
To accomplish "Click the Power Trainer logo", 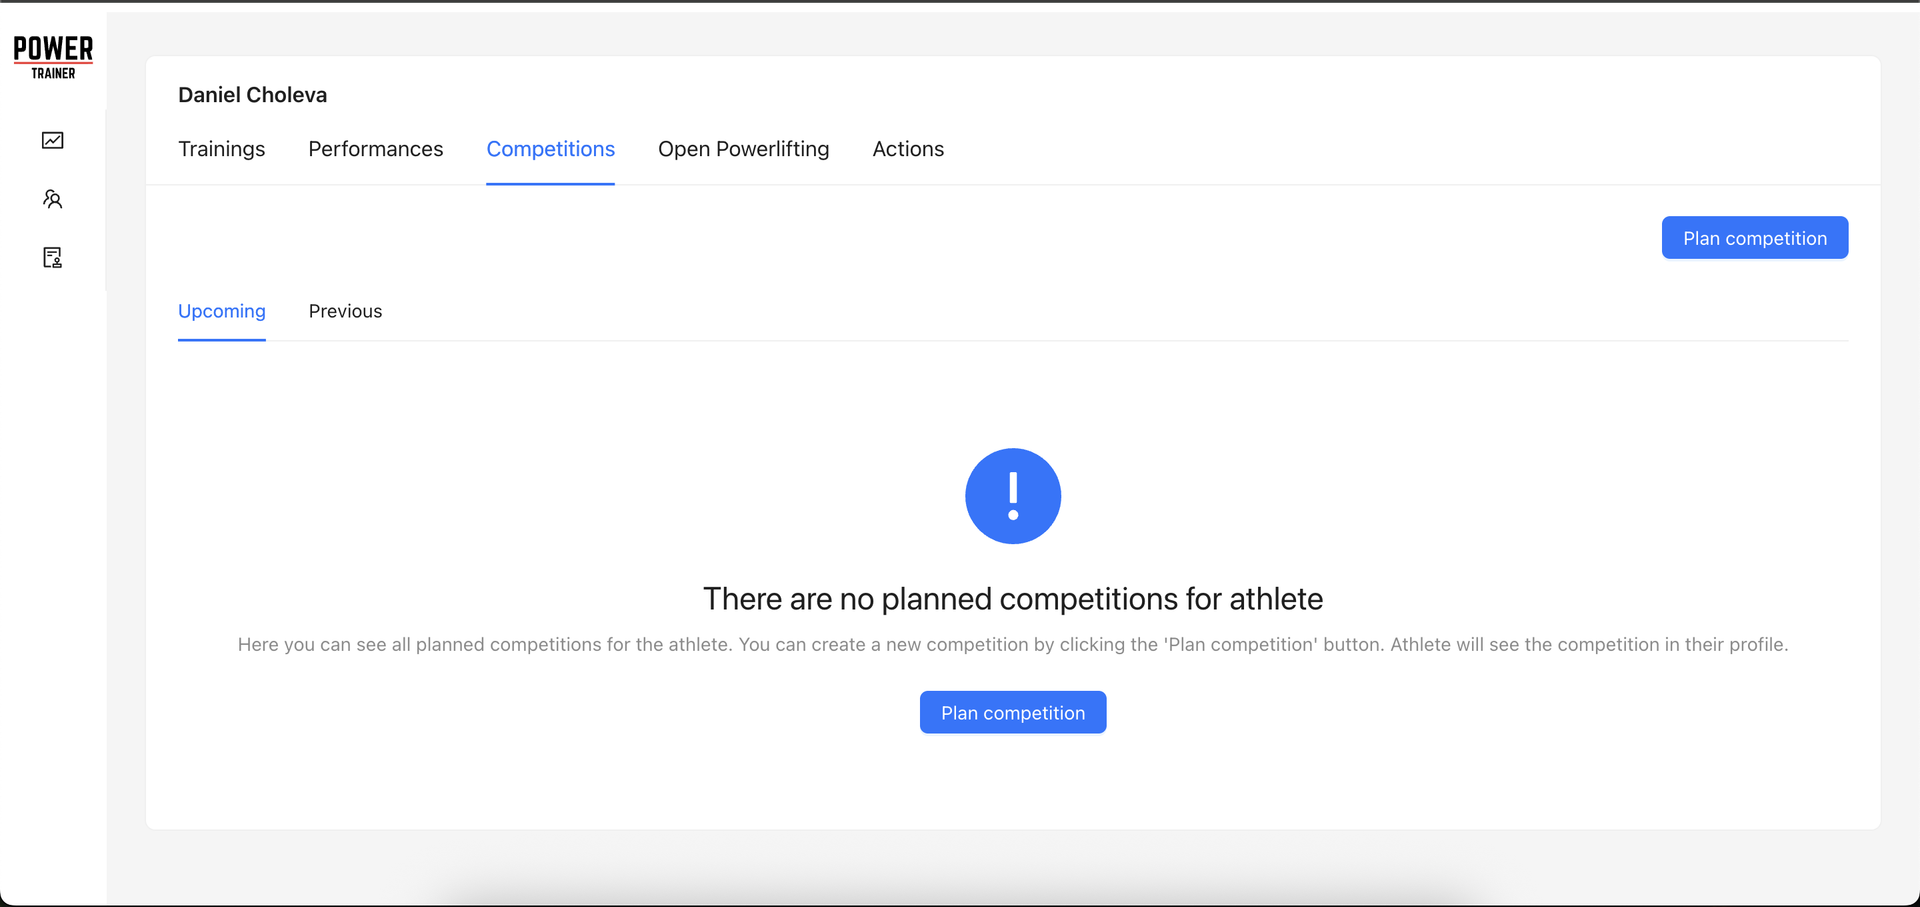I will (x=53, y=55).
